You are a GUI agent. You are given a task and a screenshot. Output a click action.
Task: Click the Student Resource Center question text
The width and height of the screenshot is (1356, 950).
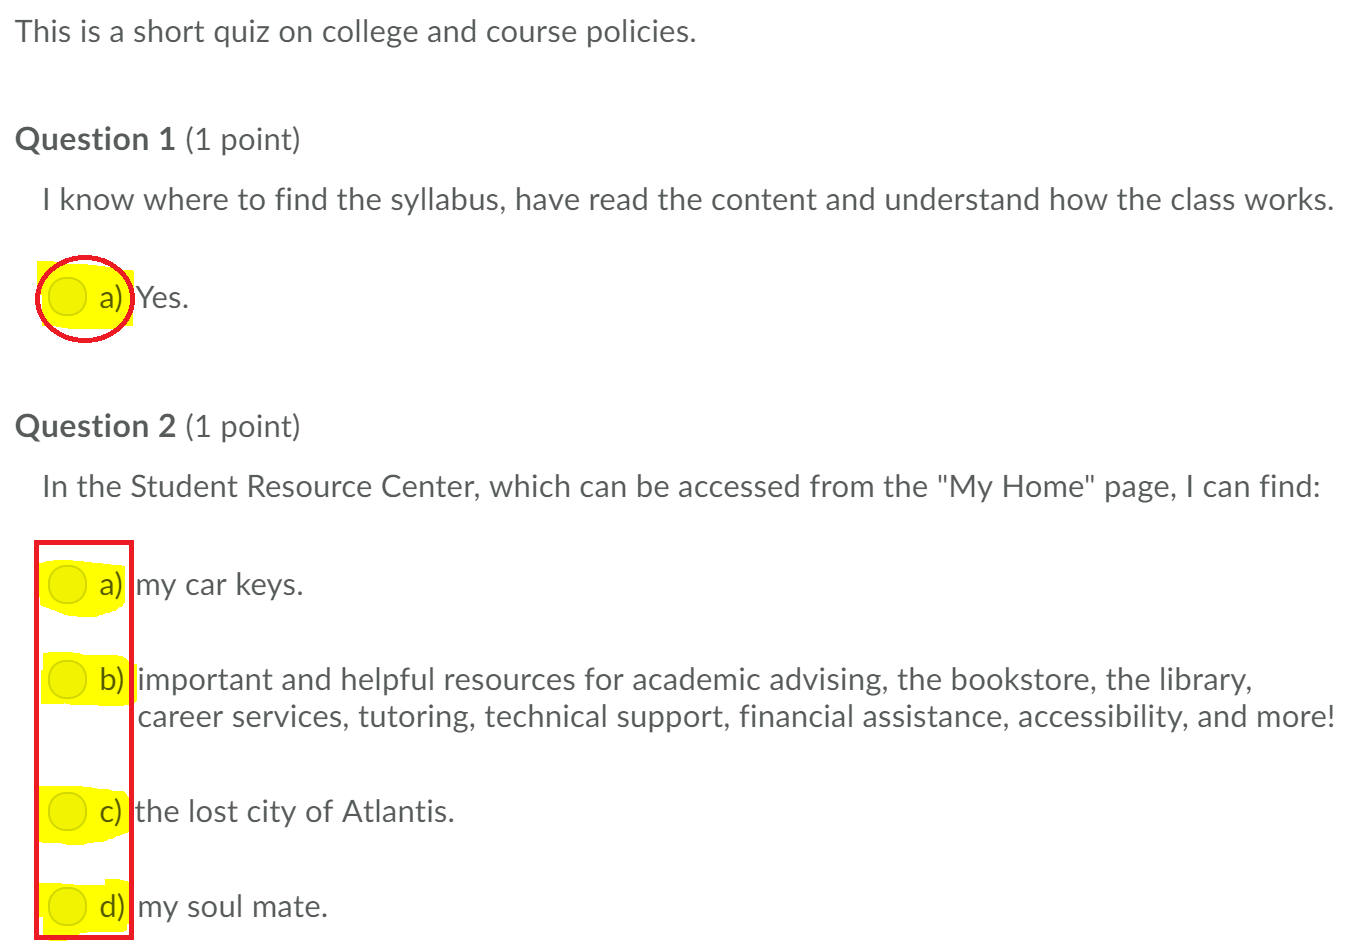click(680, 486)
